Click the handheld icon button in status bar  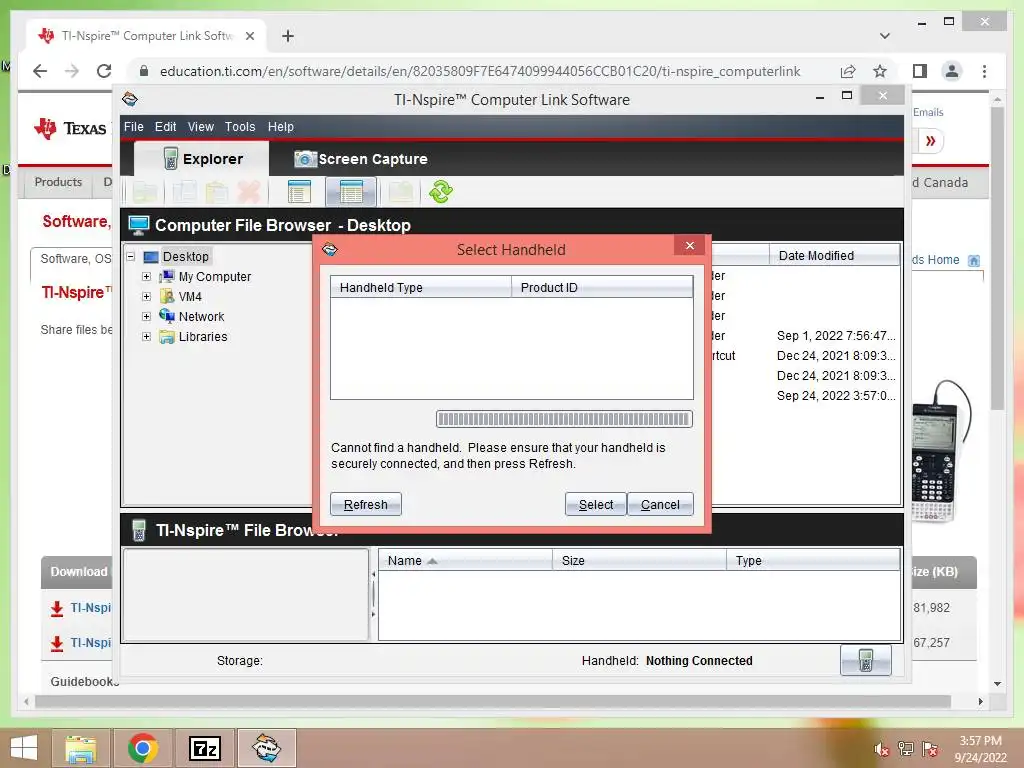pos(865,660)
